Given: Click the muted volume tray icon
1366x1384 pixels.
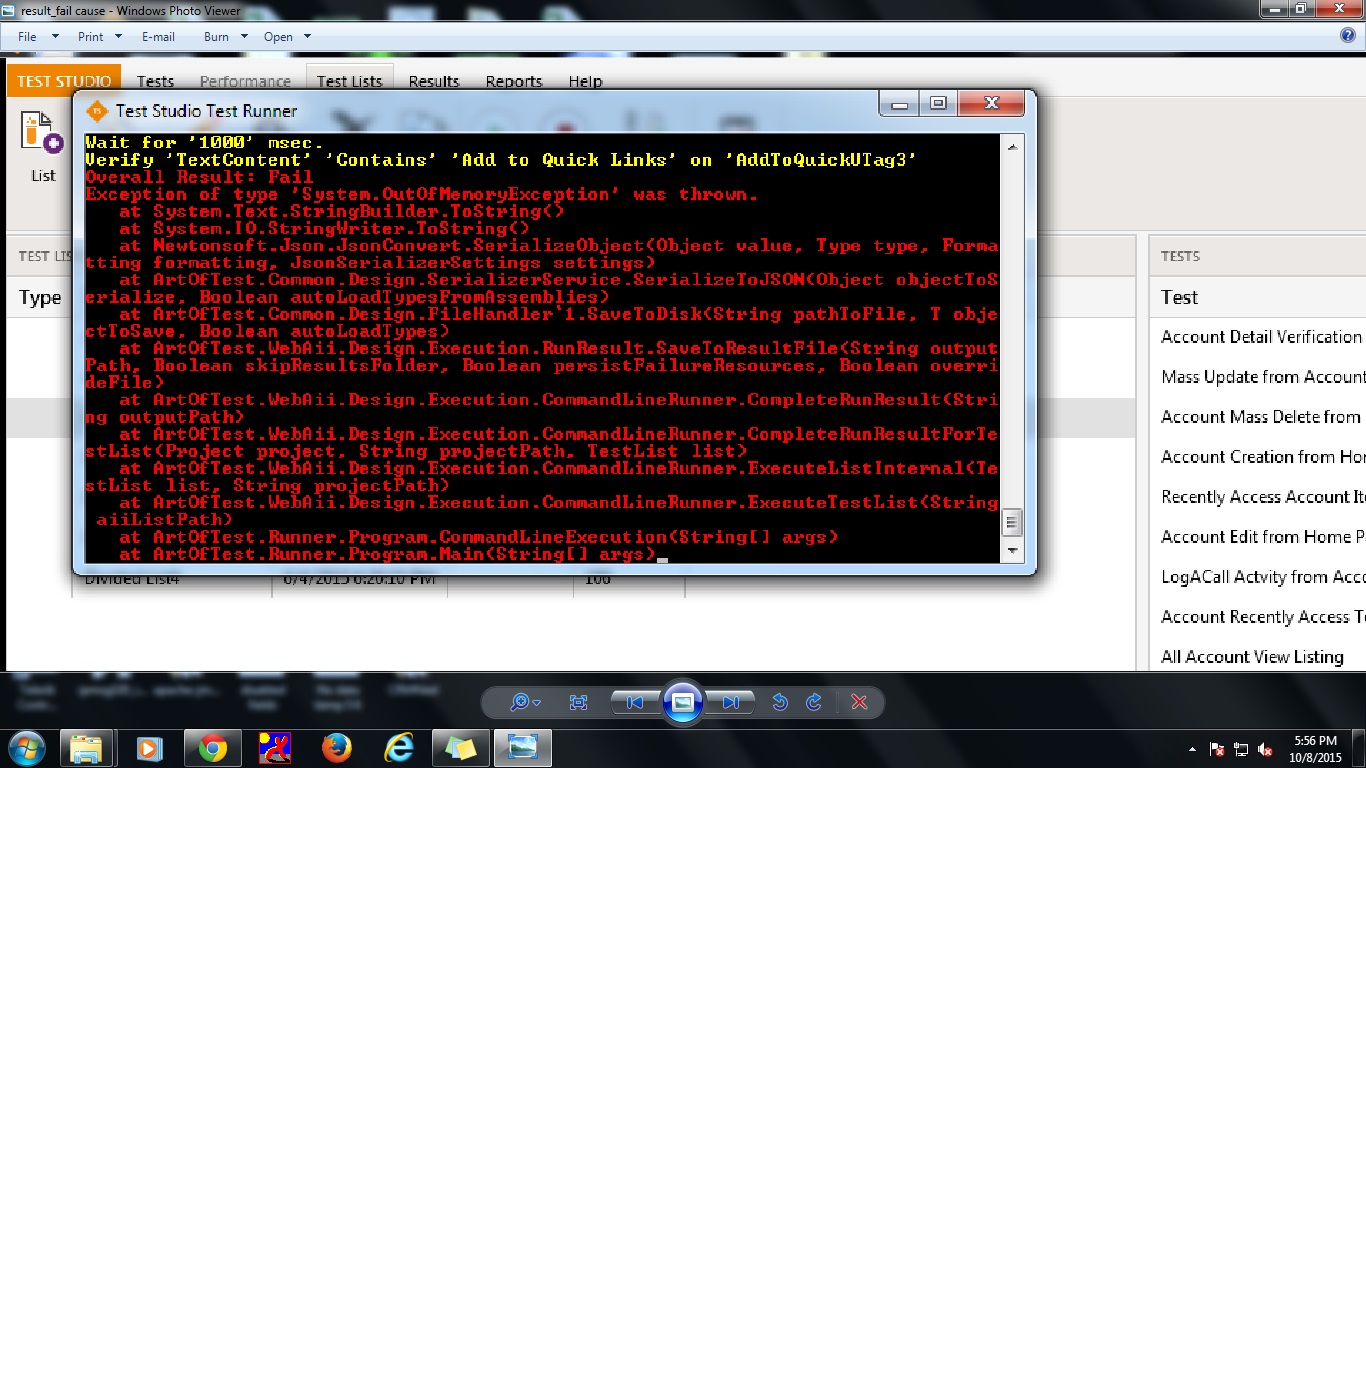Looking at the screenshot, I should coord(1265,749).
